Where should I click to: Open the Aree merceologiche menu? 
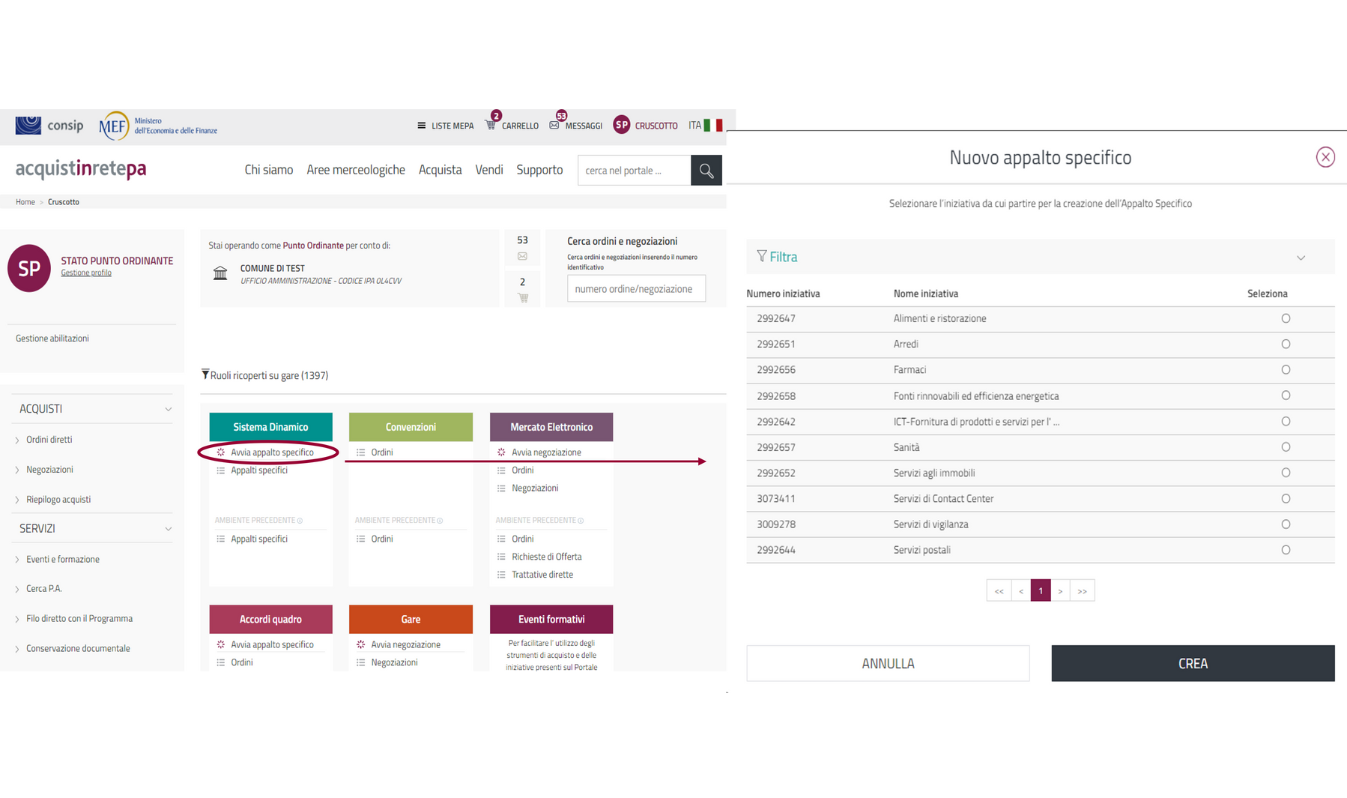click(355, 170)
